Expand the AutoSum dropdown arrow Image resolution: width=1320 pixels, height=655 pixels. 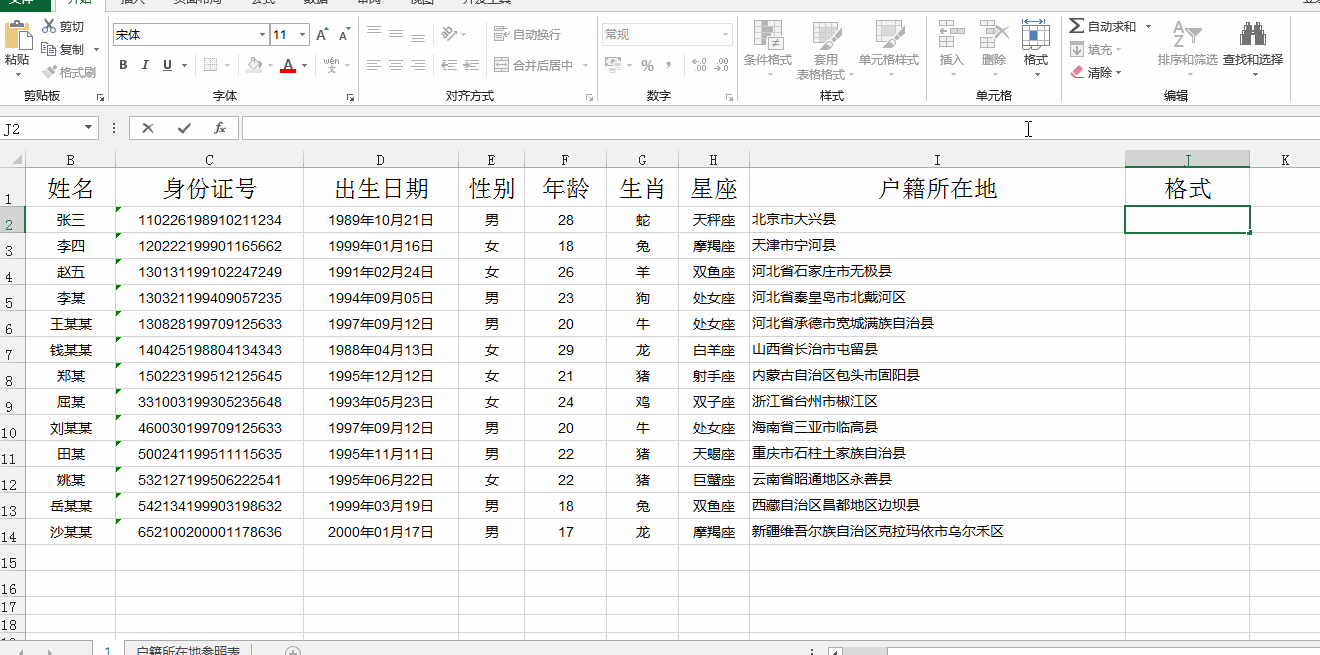1148,26
